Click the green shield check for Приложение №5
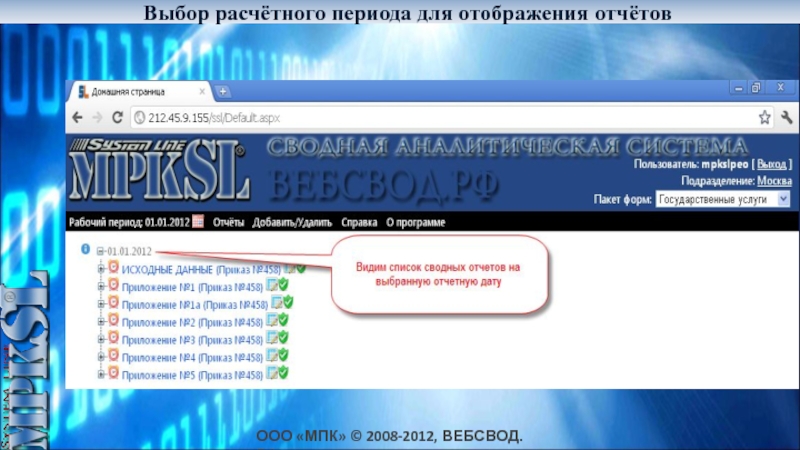 pyautogui.click(x=283, y=372)
